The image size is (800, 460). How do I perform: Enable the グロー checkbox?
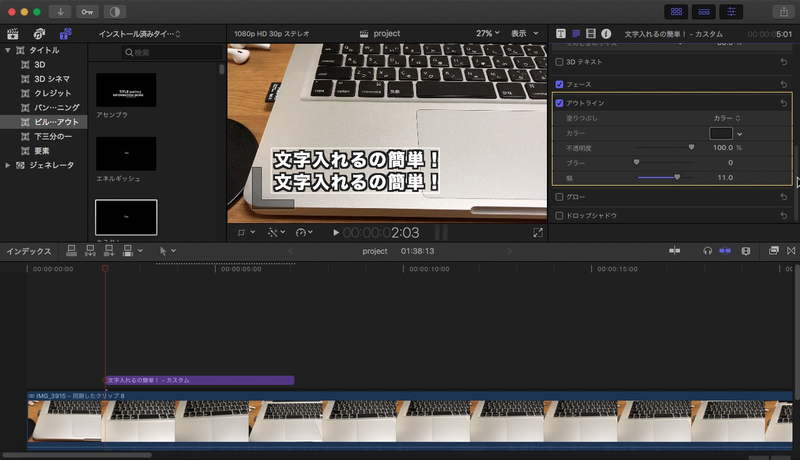[x=559, y=197]
